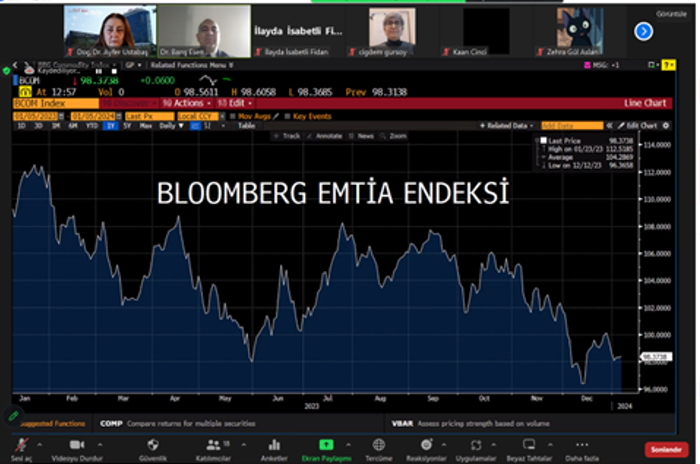This screenshot has width=700, height=464.
Task: Open the Tercüme globe icon
Action: [x=378, y=445]
